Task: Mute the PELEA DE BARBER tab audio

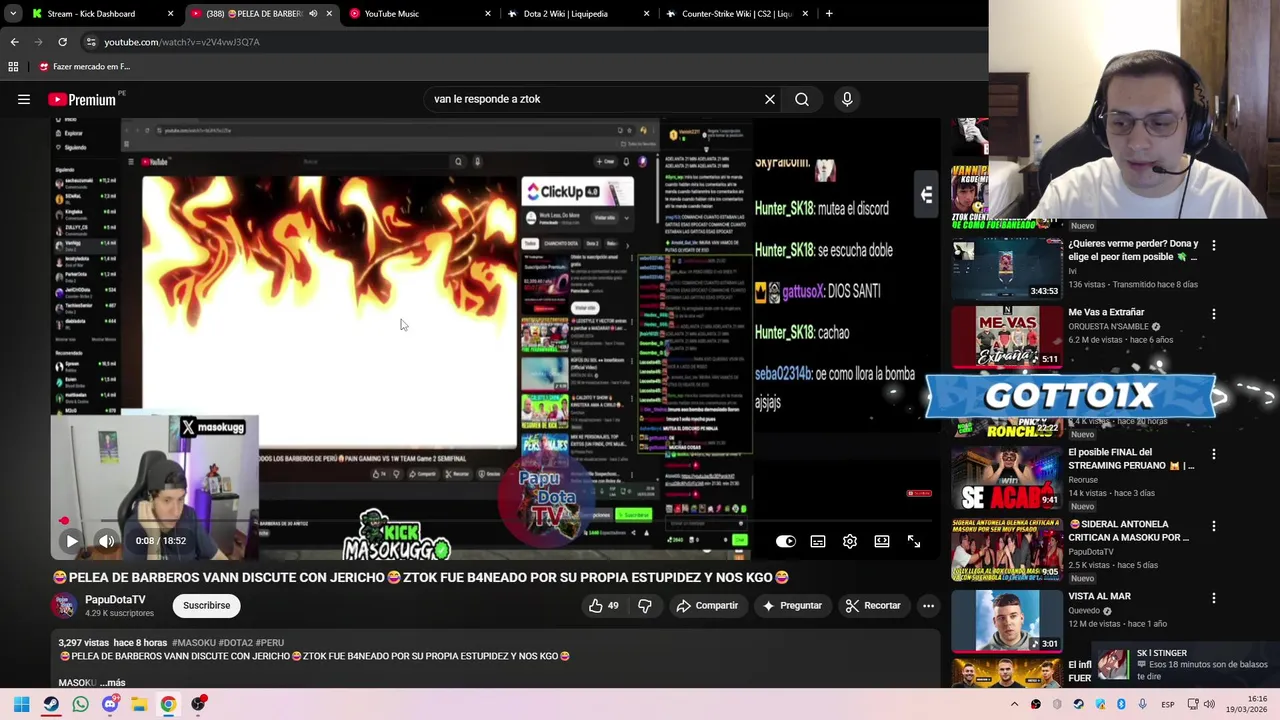Action: (313, 14)
